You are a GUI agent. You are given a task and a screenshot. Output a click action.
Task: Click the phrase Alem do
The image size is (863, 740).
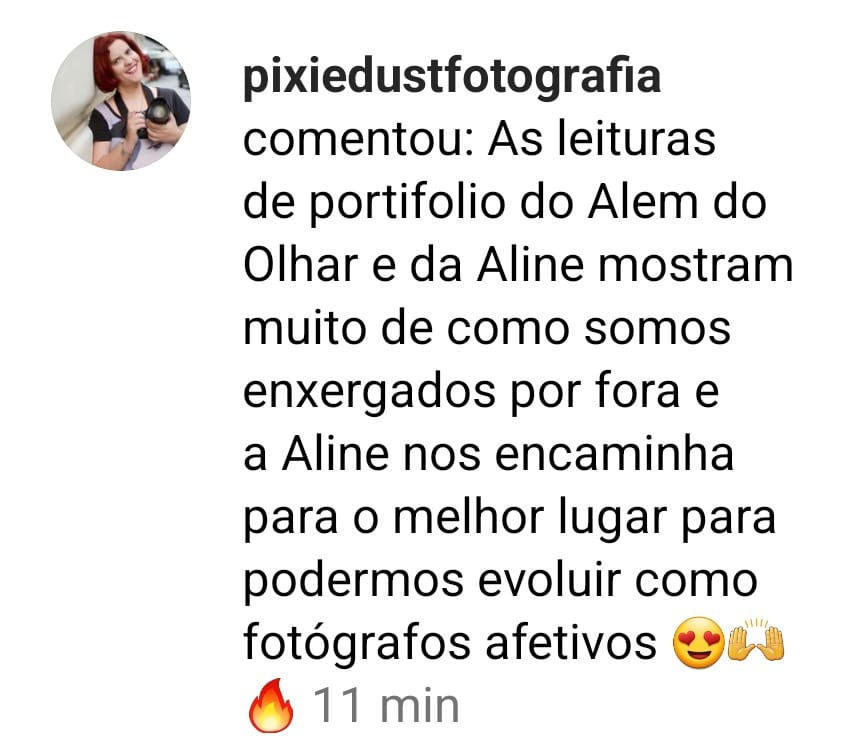[x=676, y=202]
